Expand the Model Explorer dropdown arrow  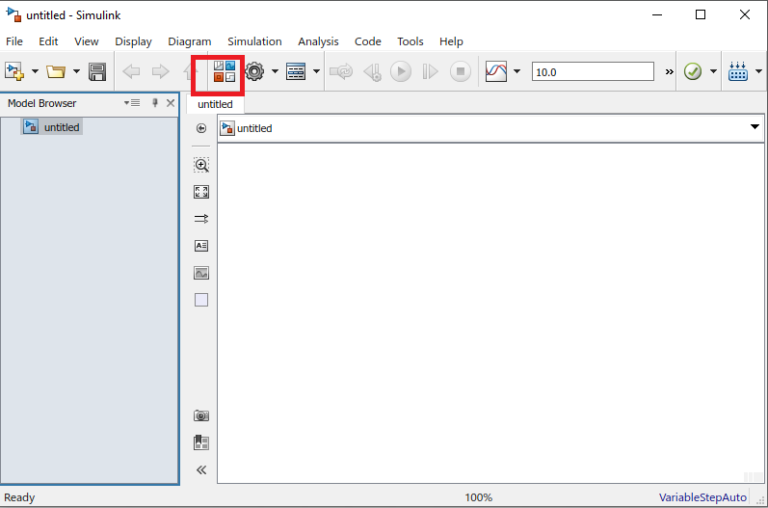click(x=316, y=72)
